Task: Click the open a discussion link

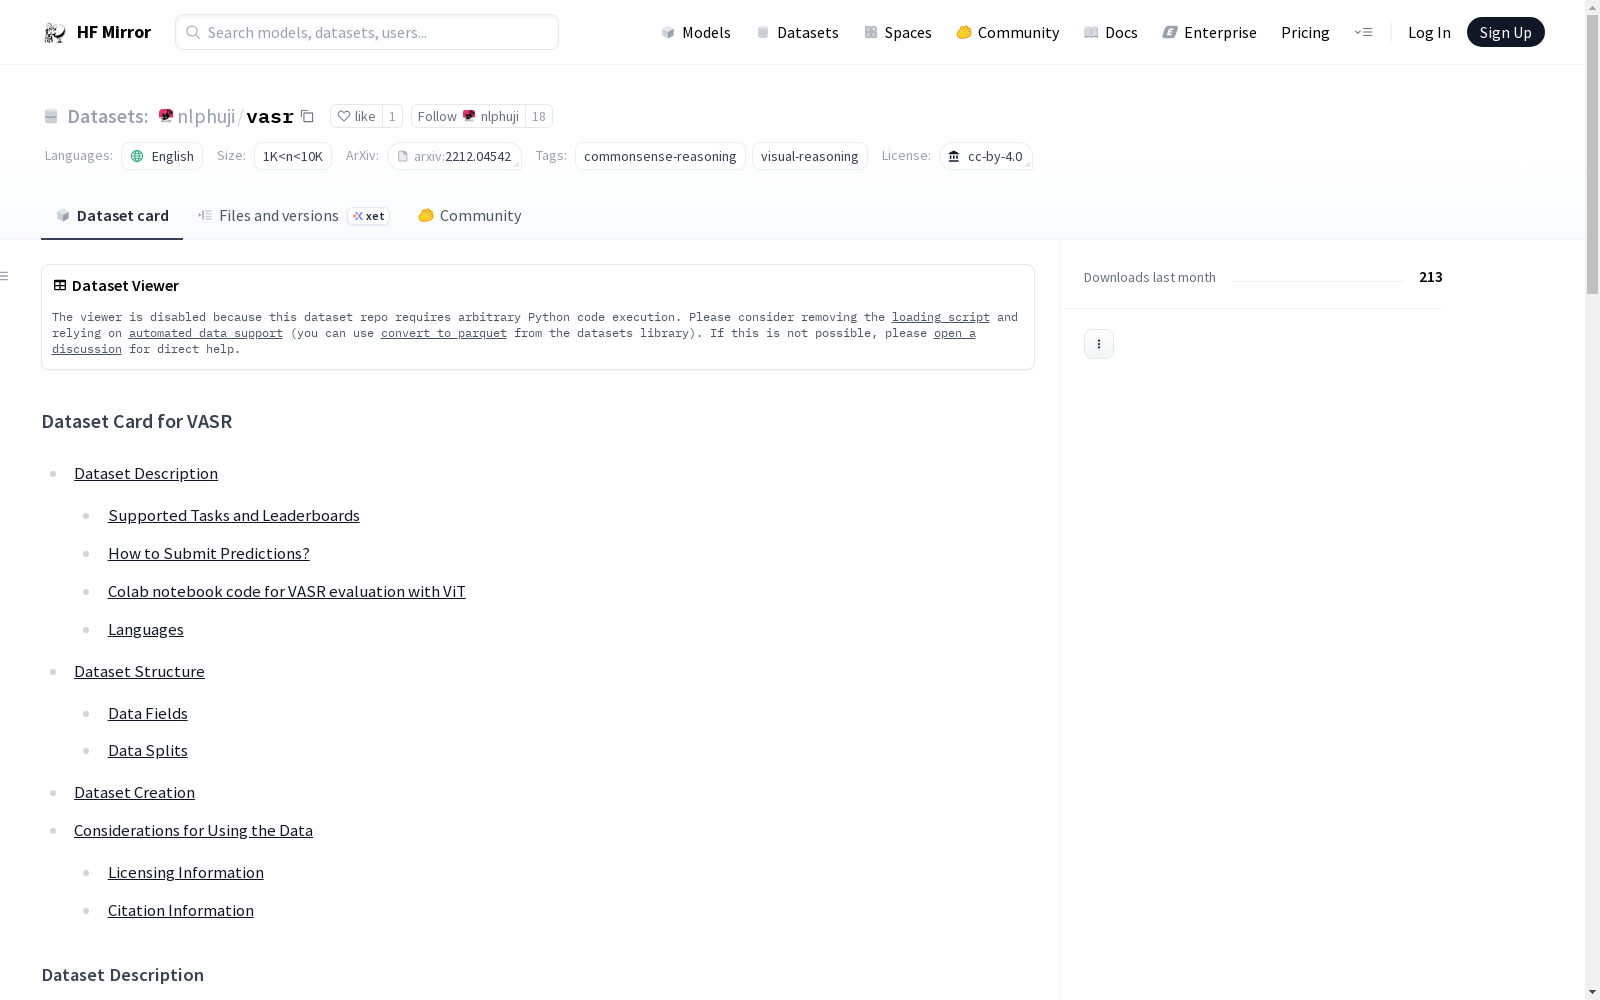Action: 955,333
